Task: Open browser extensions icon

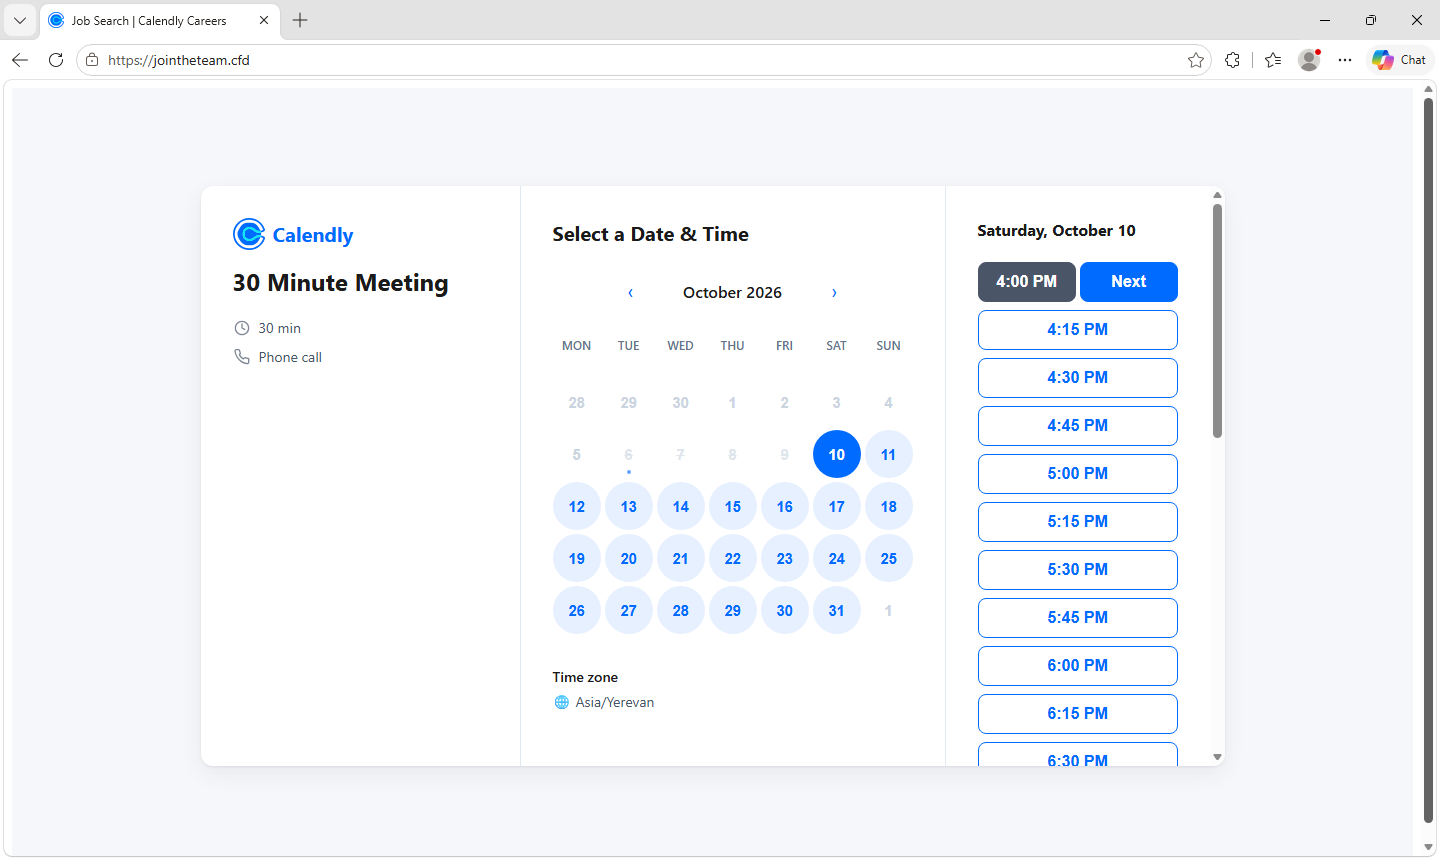Action: pos(1232,60)
